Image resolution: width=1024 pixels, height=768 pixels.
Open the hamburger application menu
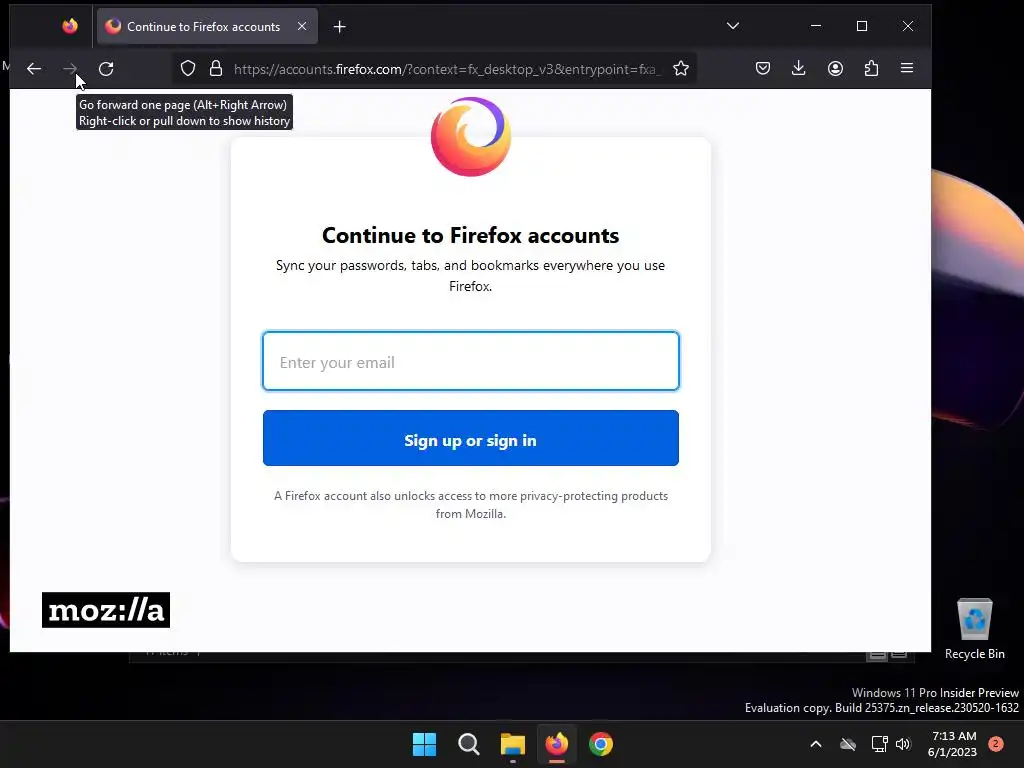907,68
